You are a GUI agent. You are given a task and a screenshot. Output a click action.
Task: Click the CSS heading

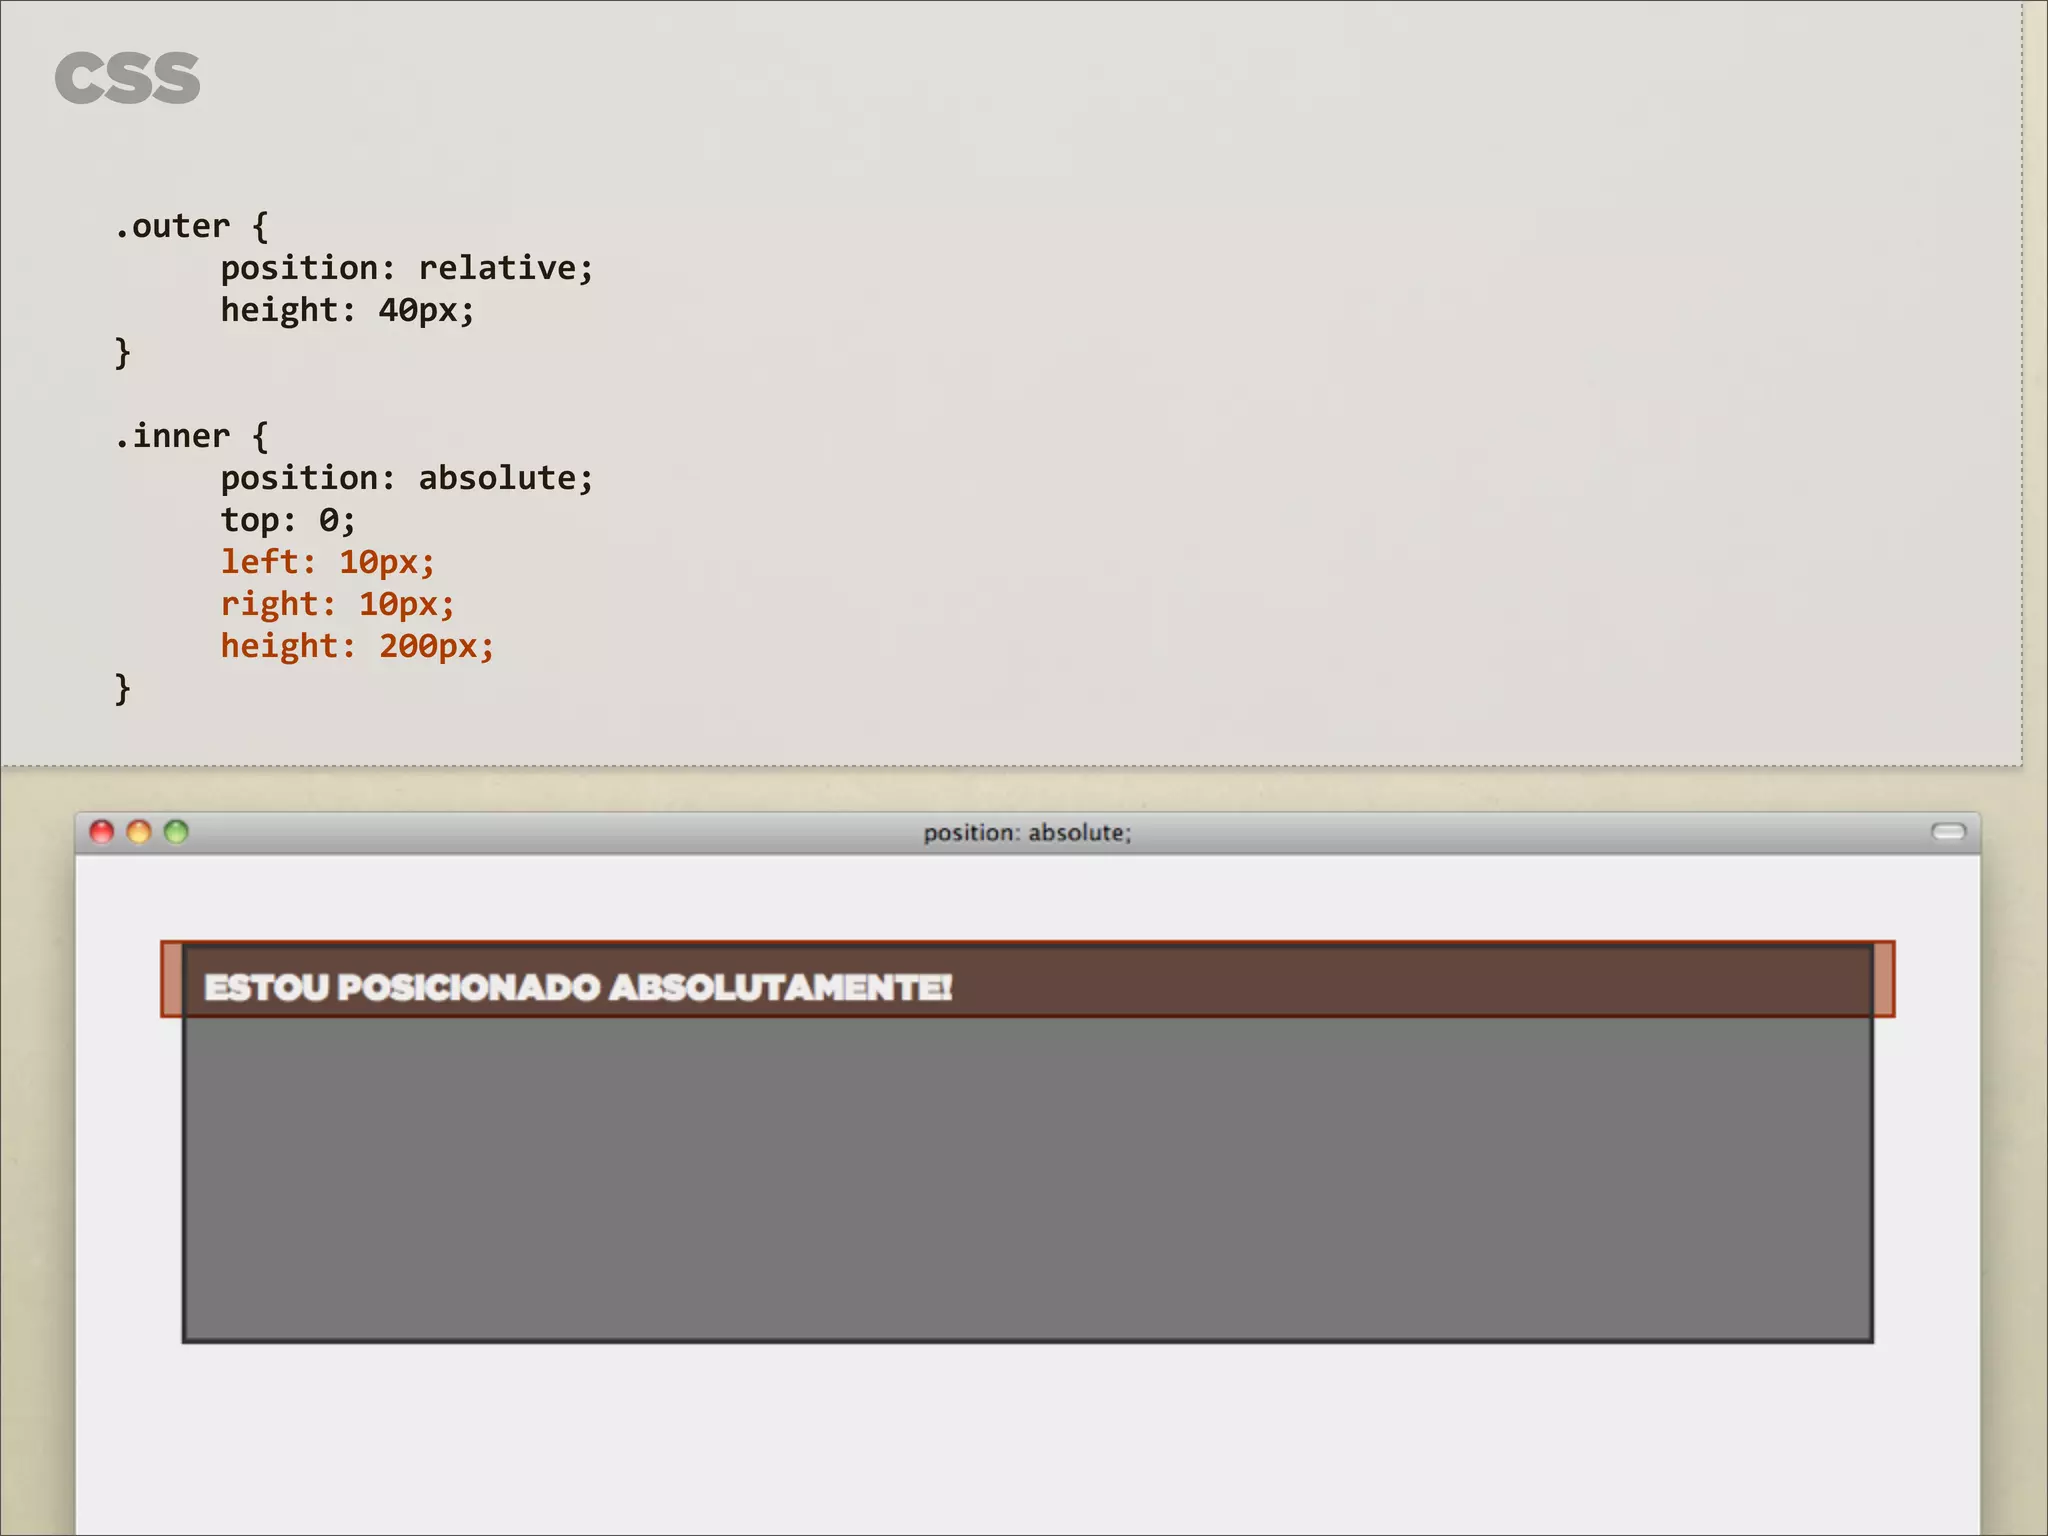pos(127,78)
